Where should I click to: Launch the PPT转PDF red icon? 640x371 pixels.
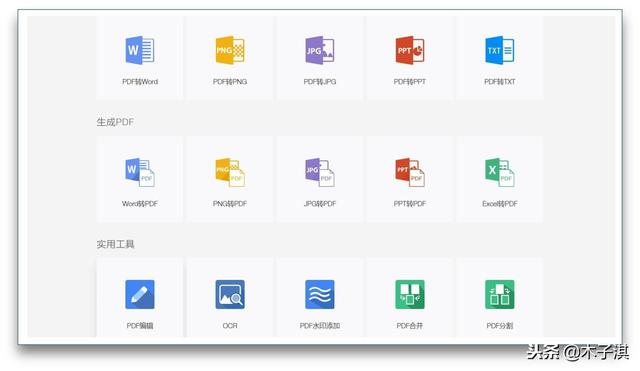[x=410, y=172]
